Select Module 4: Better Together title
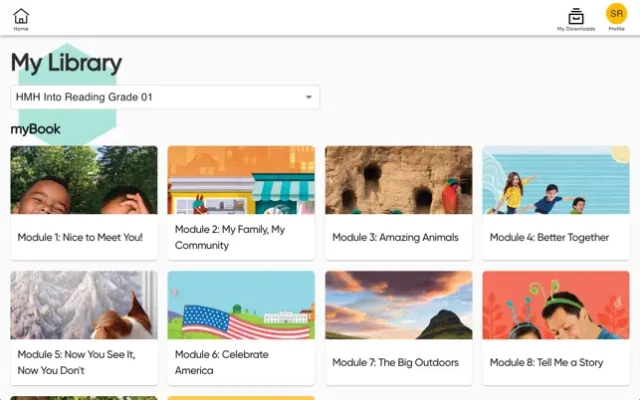This screenshot has height=400, width=640. pos(549,238)
